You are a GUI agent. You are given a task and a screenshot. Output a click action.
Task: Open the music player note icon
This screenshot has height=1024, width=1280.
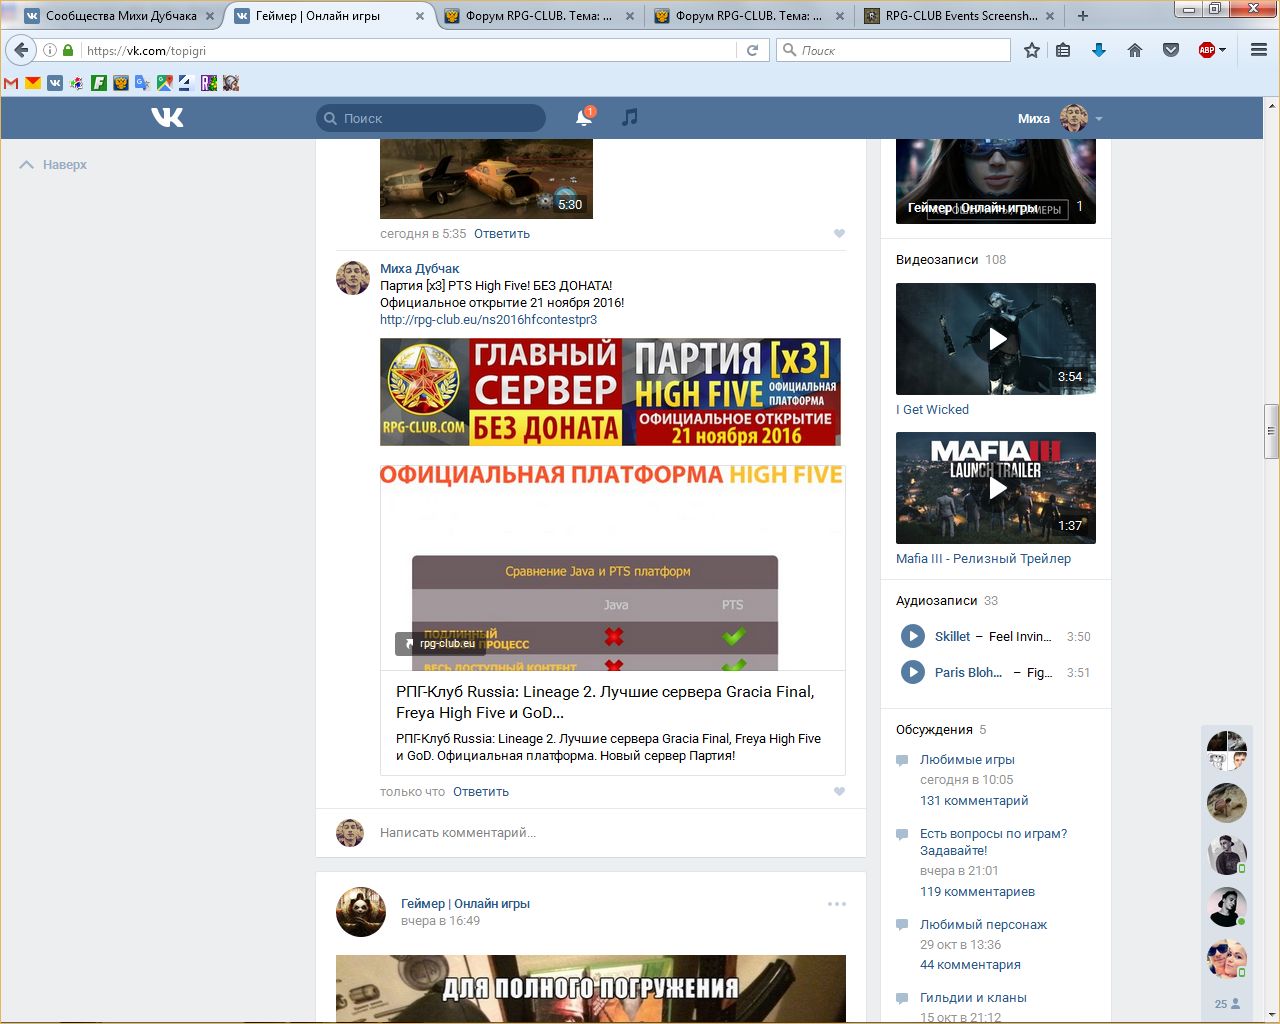click(x=629, y=118)
